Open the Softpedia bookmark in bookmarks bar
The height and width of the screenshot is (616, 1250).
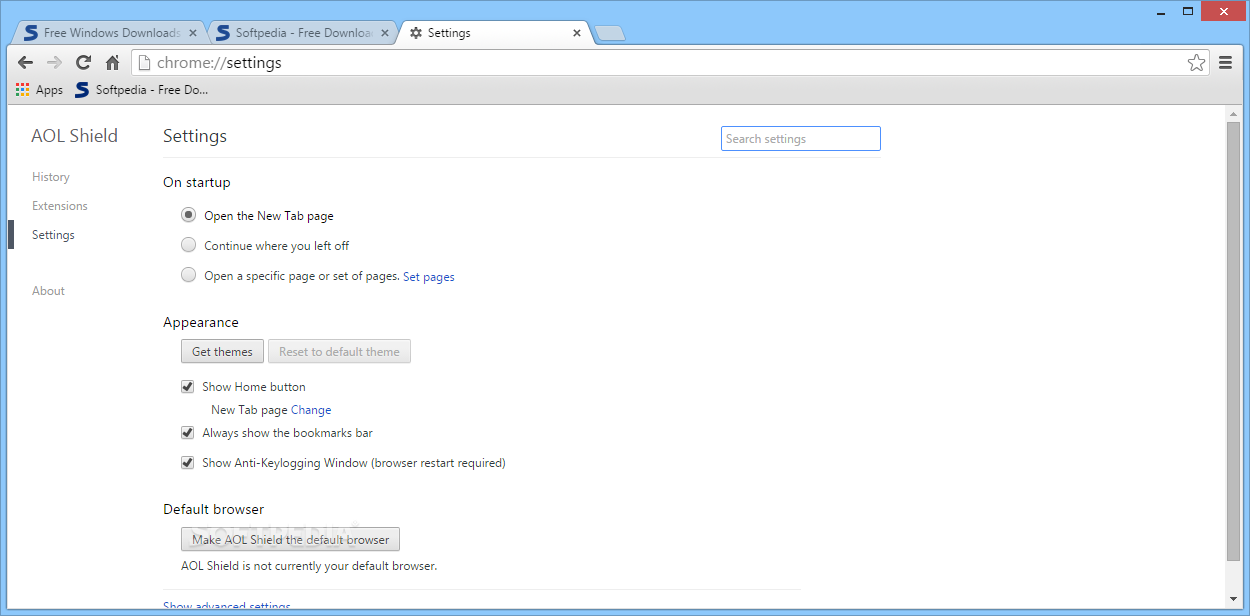click(141, 90)
